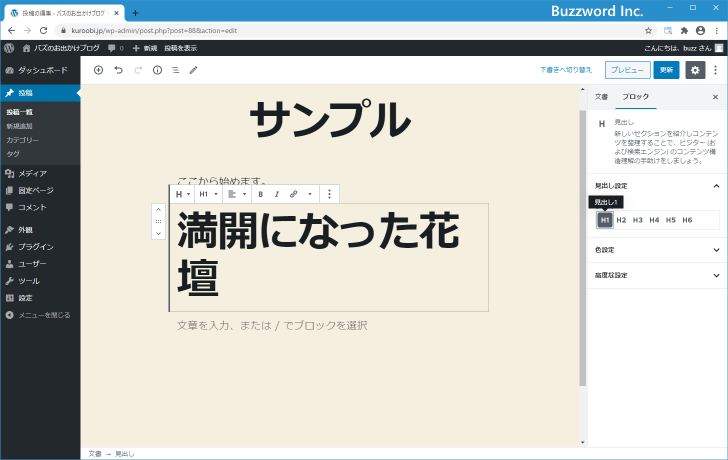The image size is (728, 460).
Task: Open the editor options three-dot menu
Action: click(715, 70)
